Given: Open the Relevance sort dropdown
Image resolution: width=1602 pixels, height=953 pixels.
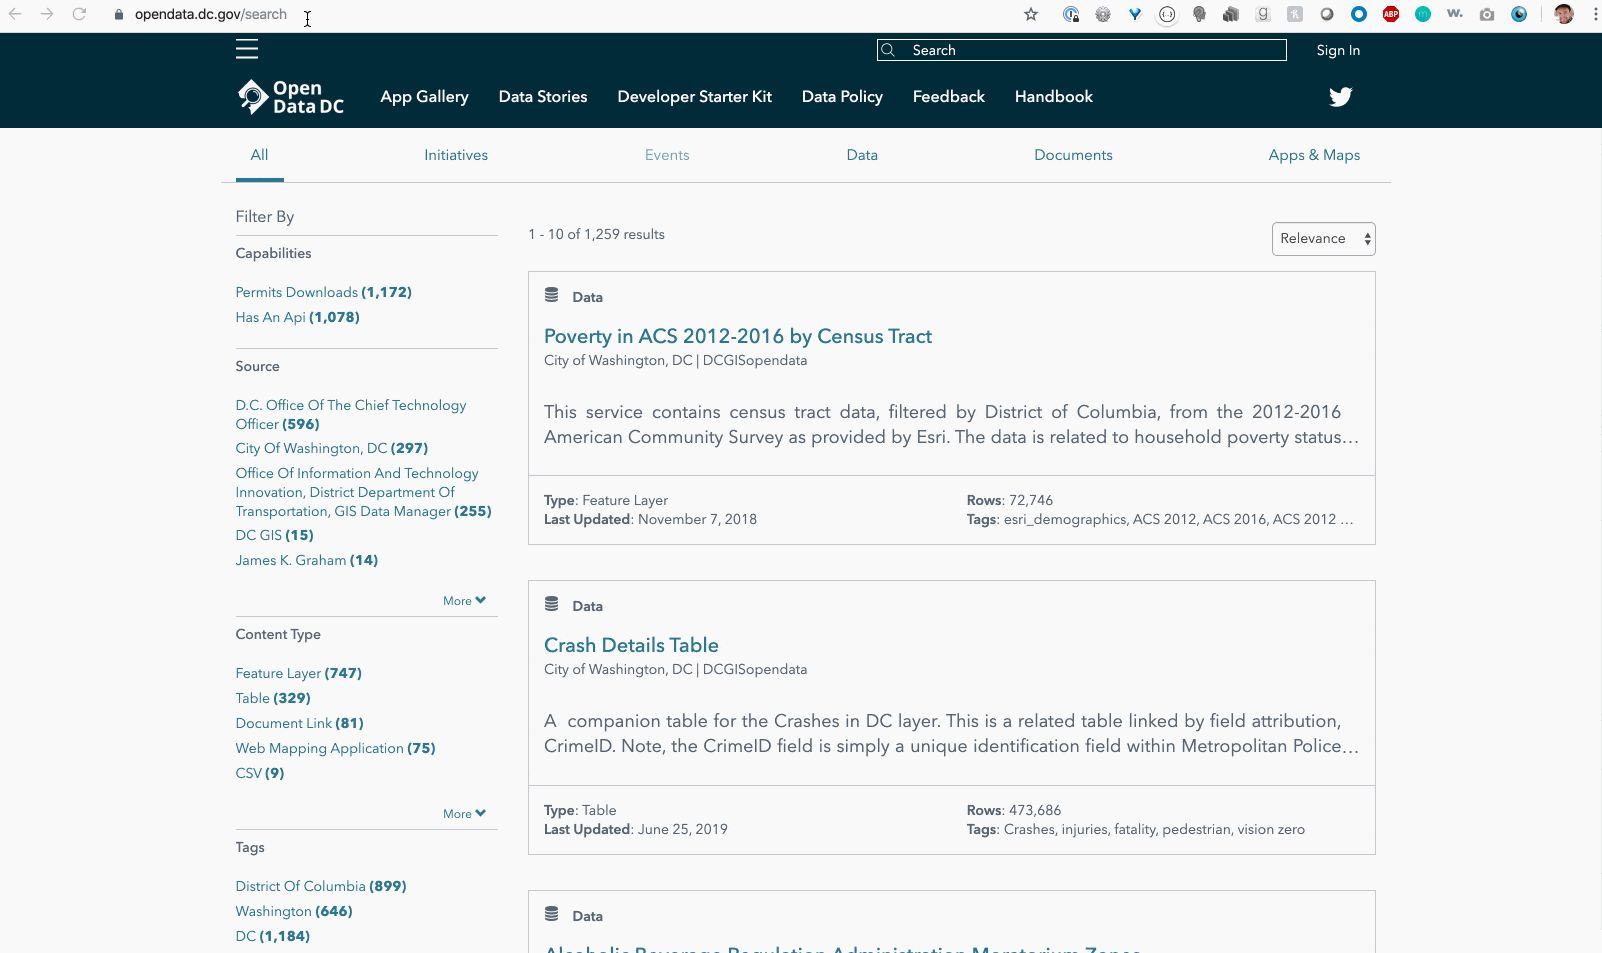Looking at the screenshot, I should point(1322,238).
